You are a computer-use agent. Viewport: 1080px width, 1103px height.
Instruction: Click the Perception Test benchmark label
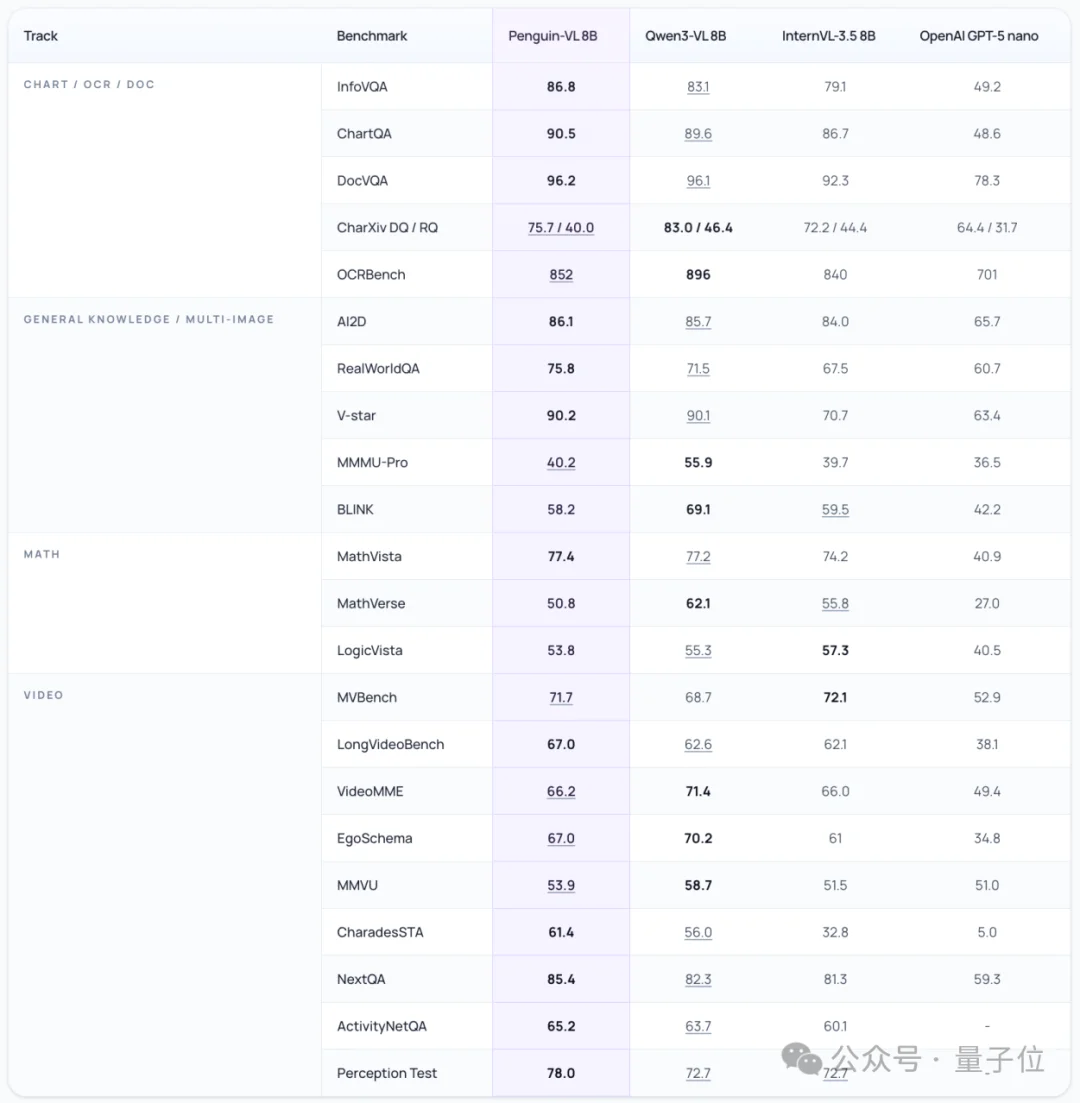click(387, 1074)
